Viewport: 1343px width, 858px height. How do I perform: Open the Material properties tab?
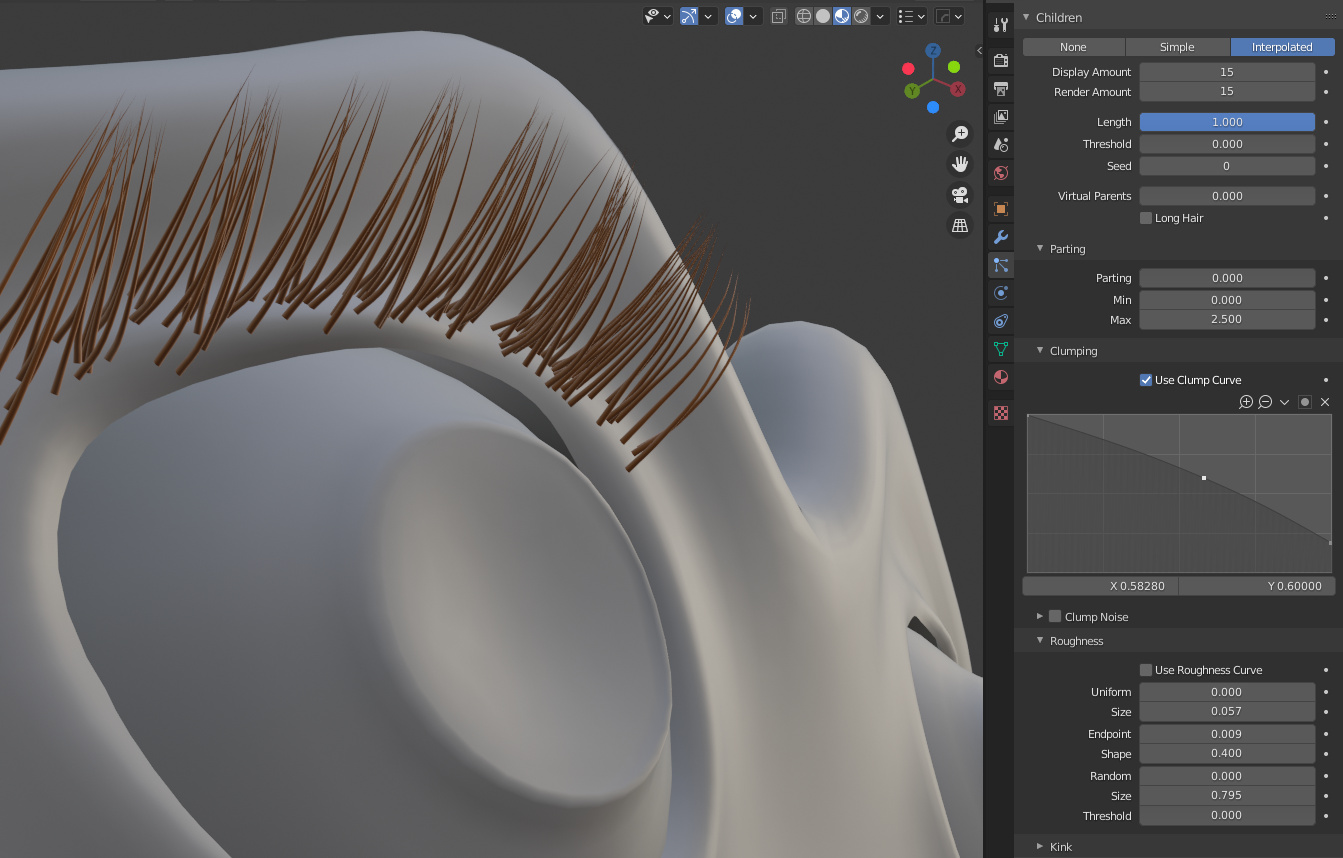1000,377
